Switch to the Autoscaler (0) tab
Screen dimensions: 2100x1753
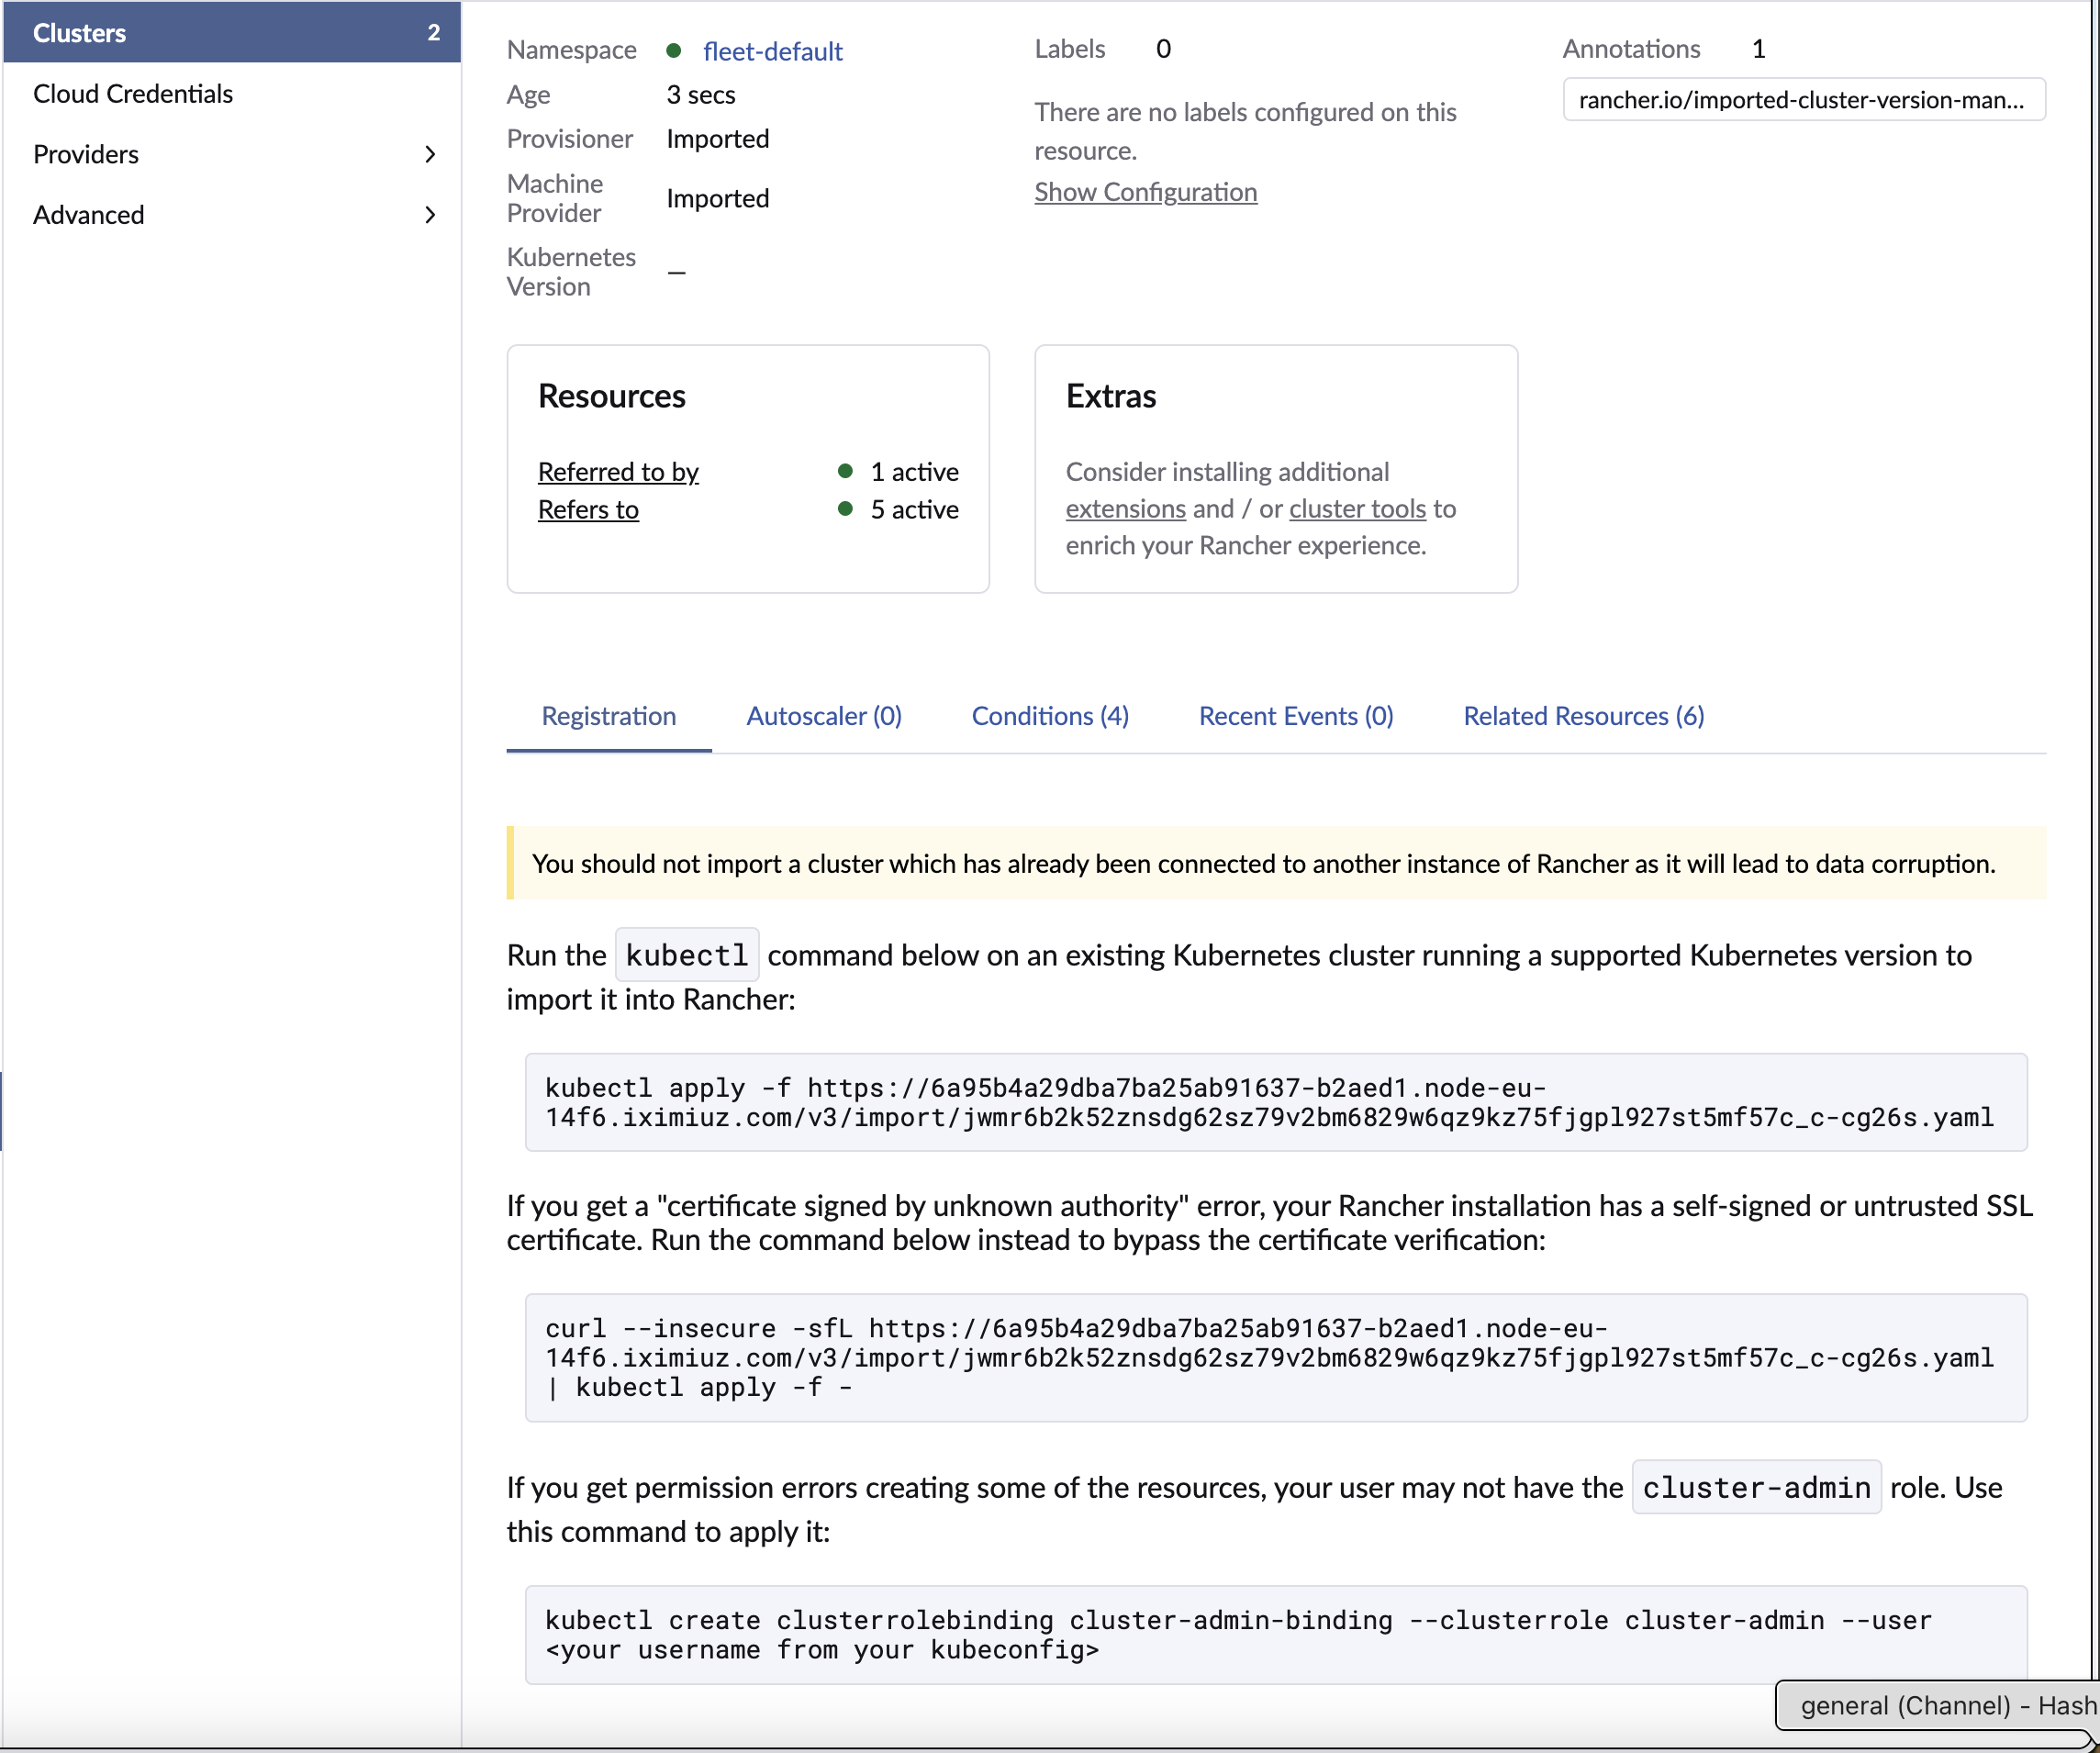pyautogui.click(x=824, y=716)
